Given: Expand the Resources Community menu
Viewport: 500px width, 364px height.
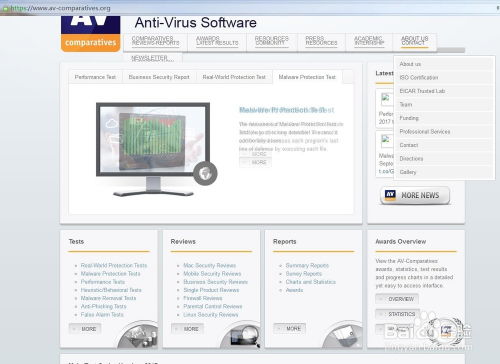Looking at the screenshot, I should tap(272, 41).
